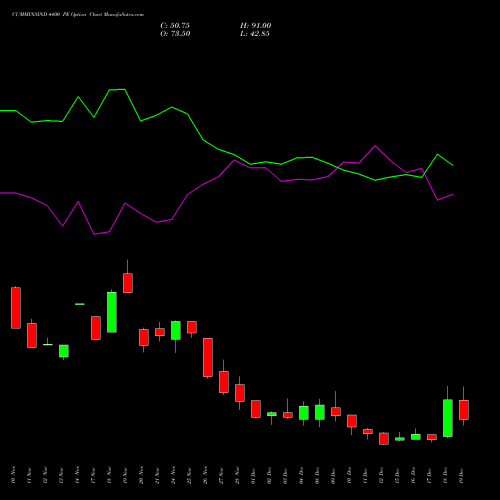The image size is (500, 500).
Task: Click the open value O: 73.50
Action: click(175, 34)
